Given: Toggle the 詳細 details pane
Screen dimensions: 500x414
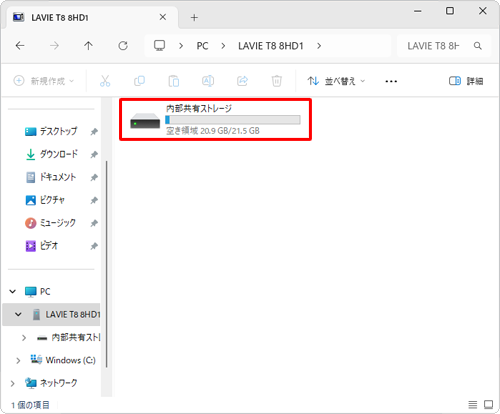Looking at the screenshot, I should pos(466,81).
